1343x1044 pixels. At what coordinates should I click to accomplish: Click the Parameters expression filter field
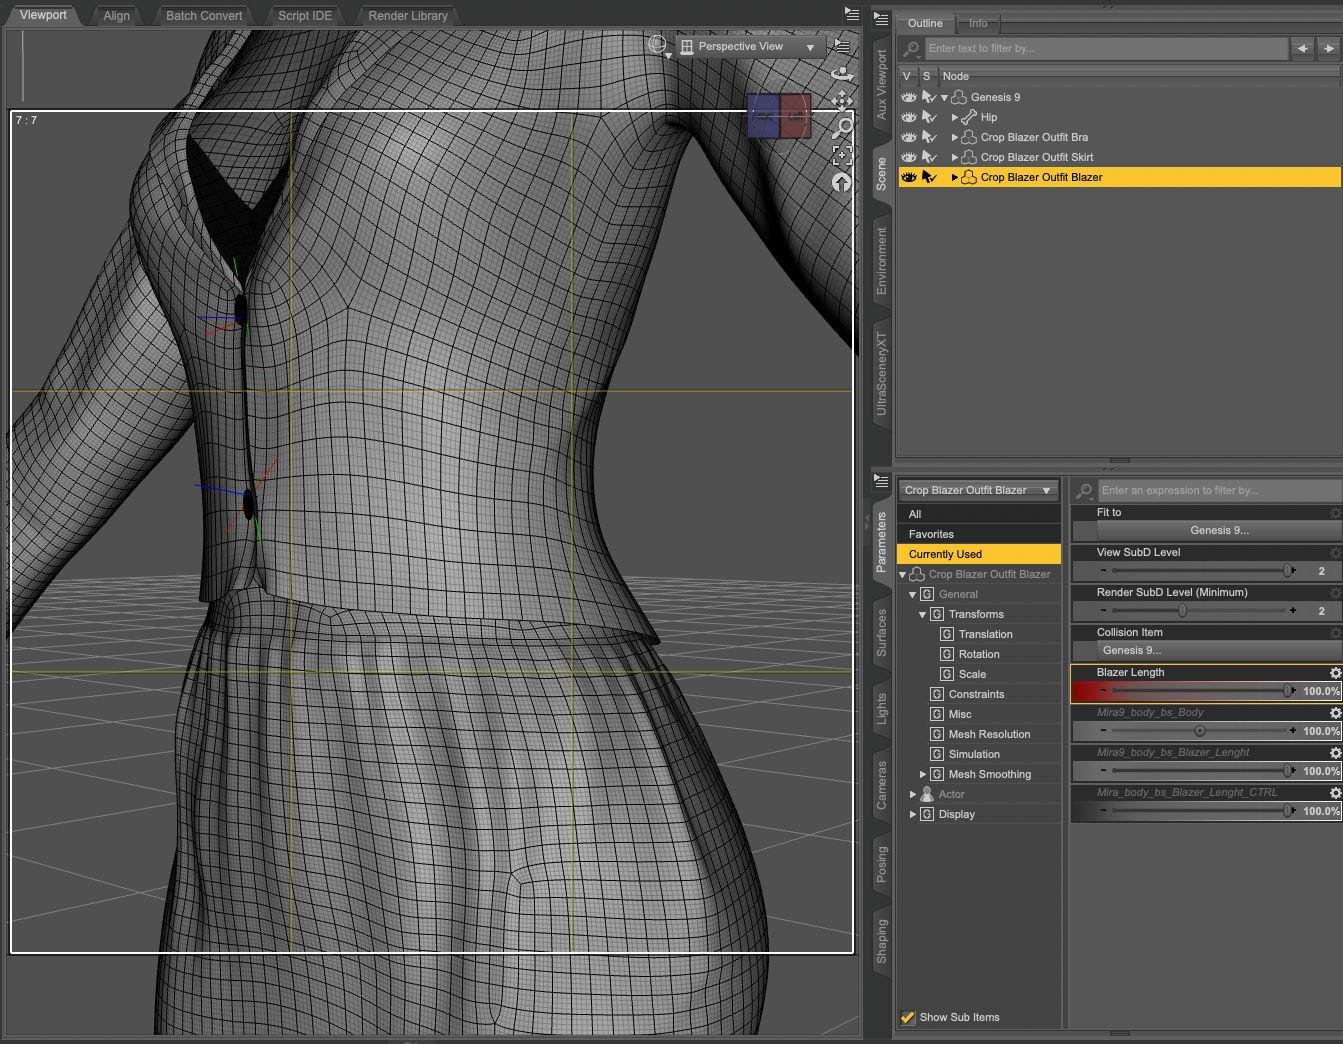click(x=1219, y=490)
